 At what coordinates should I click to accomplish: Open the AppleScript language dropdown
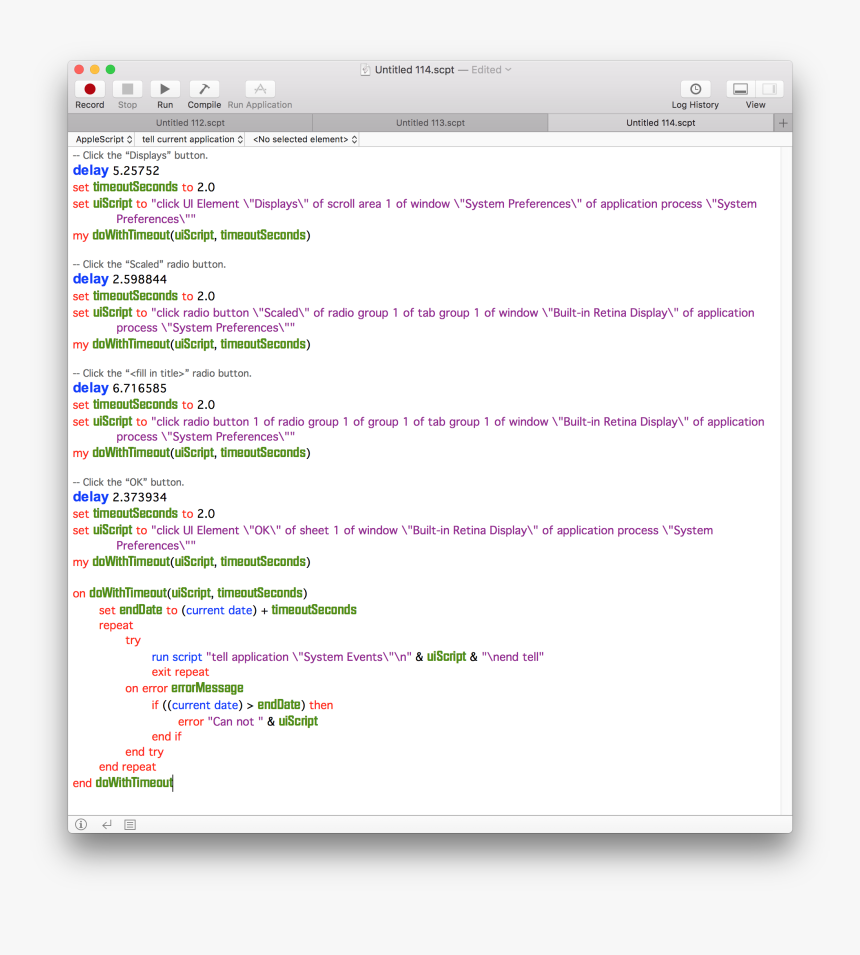tap(101, 139)
